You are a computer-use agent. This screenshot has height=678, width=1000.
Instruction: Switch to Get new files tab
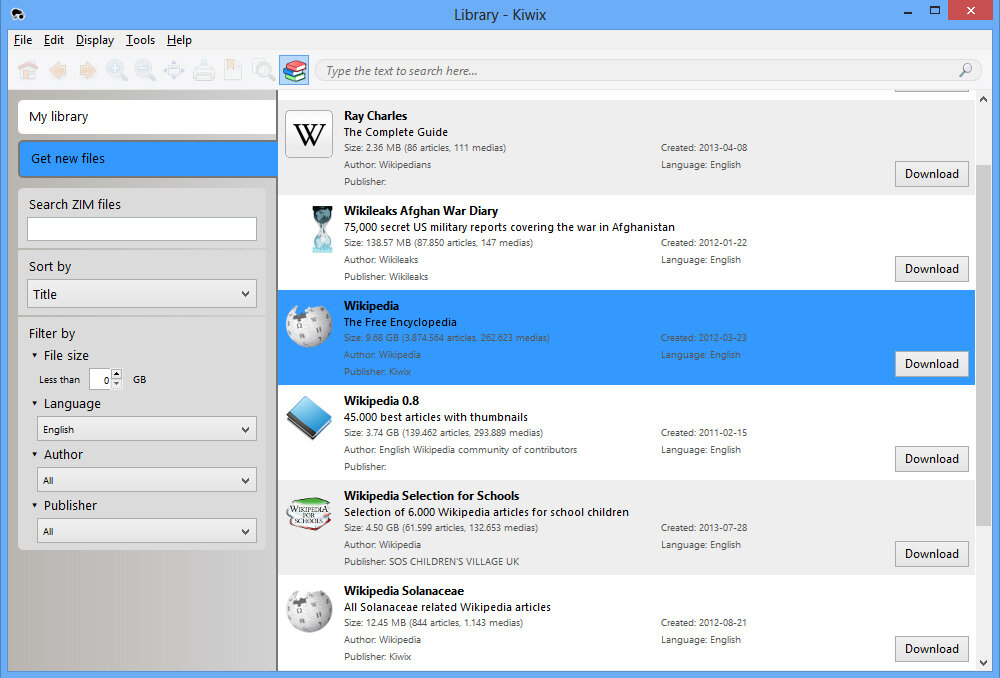(x=147, y=159)
